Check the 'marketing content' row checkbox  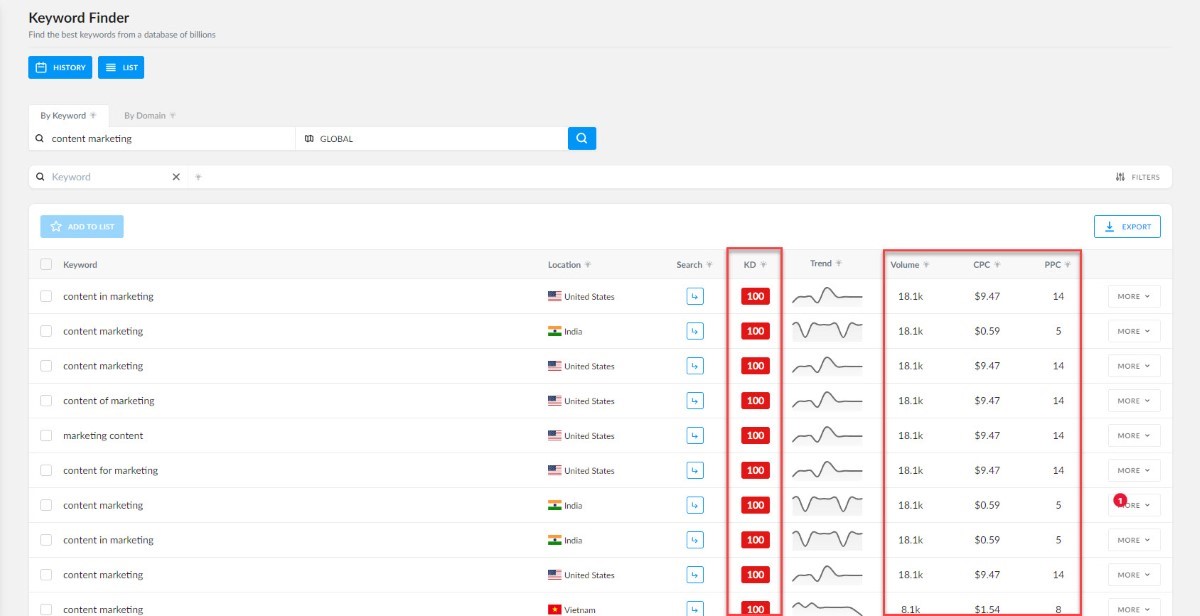[46, 436]
